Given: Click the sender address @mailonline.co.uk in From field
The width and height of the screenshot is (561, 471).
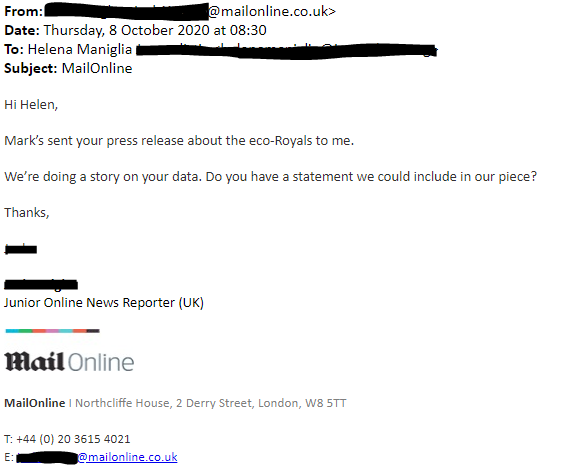Looking at the screenshot, I should pyautogui.click(x=272, y=11).
